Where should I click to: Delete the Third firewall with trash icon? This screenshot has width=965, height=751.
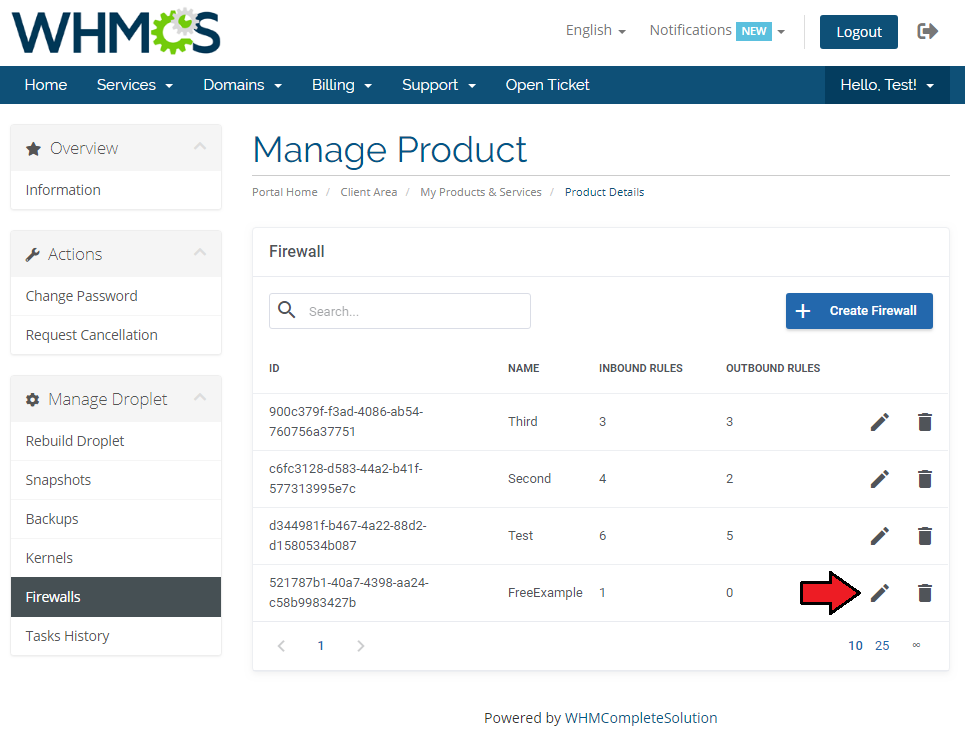pos(924,422)
